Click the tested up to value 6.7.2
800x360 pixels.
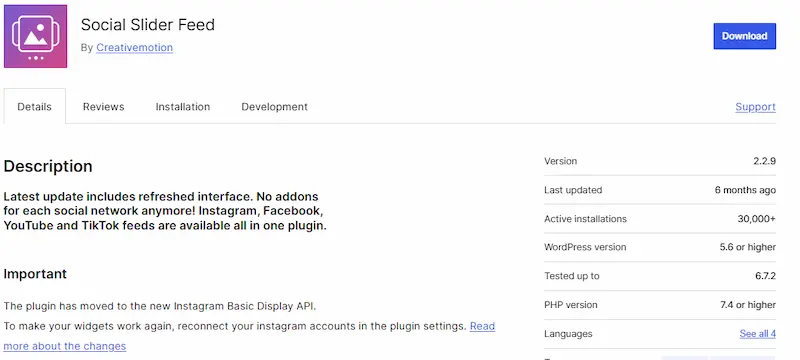pyautogui.click(x=765, y=276)
